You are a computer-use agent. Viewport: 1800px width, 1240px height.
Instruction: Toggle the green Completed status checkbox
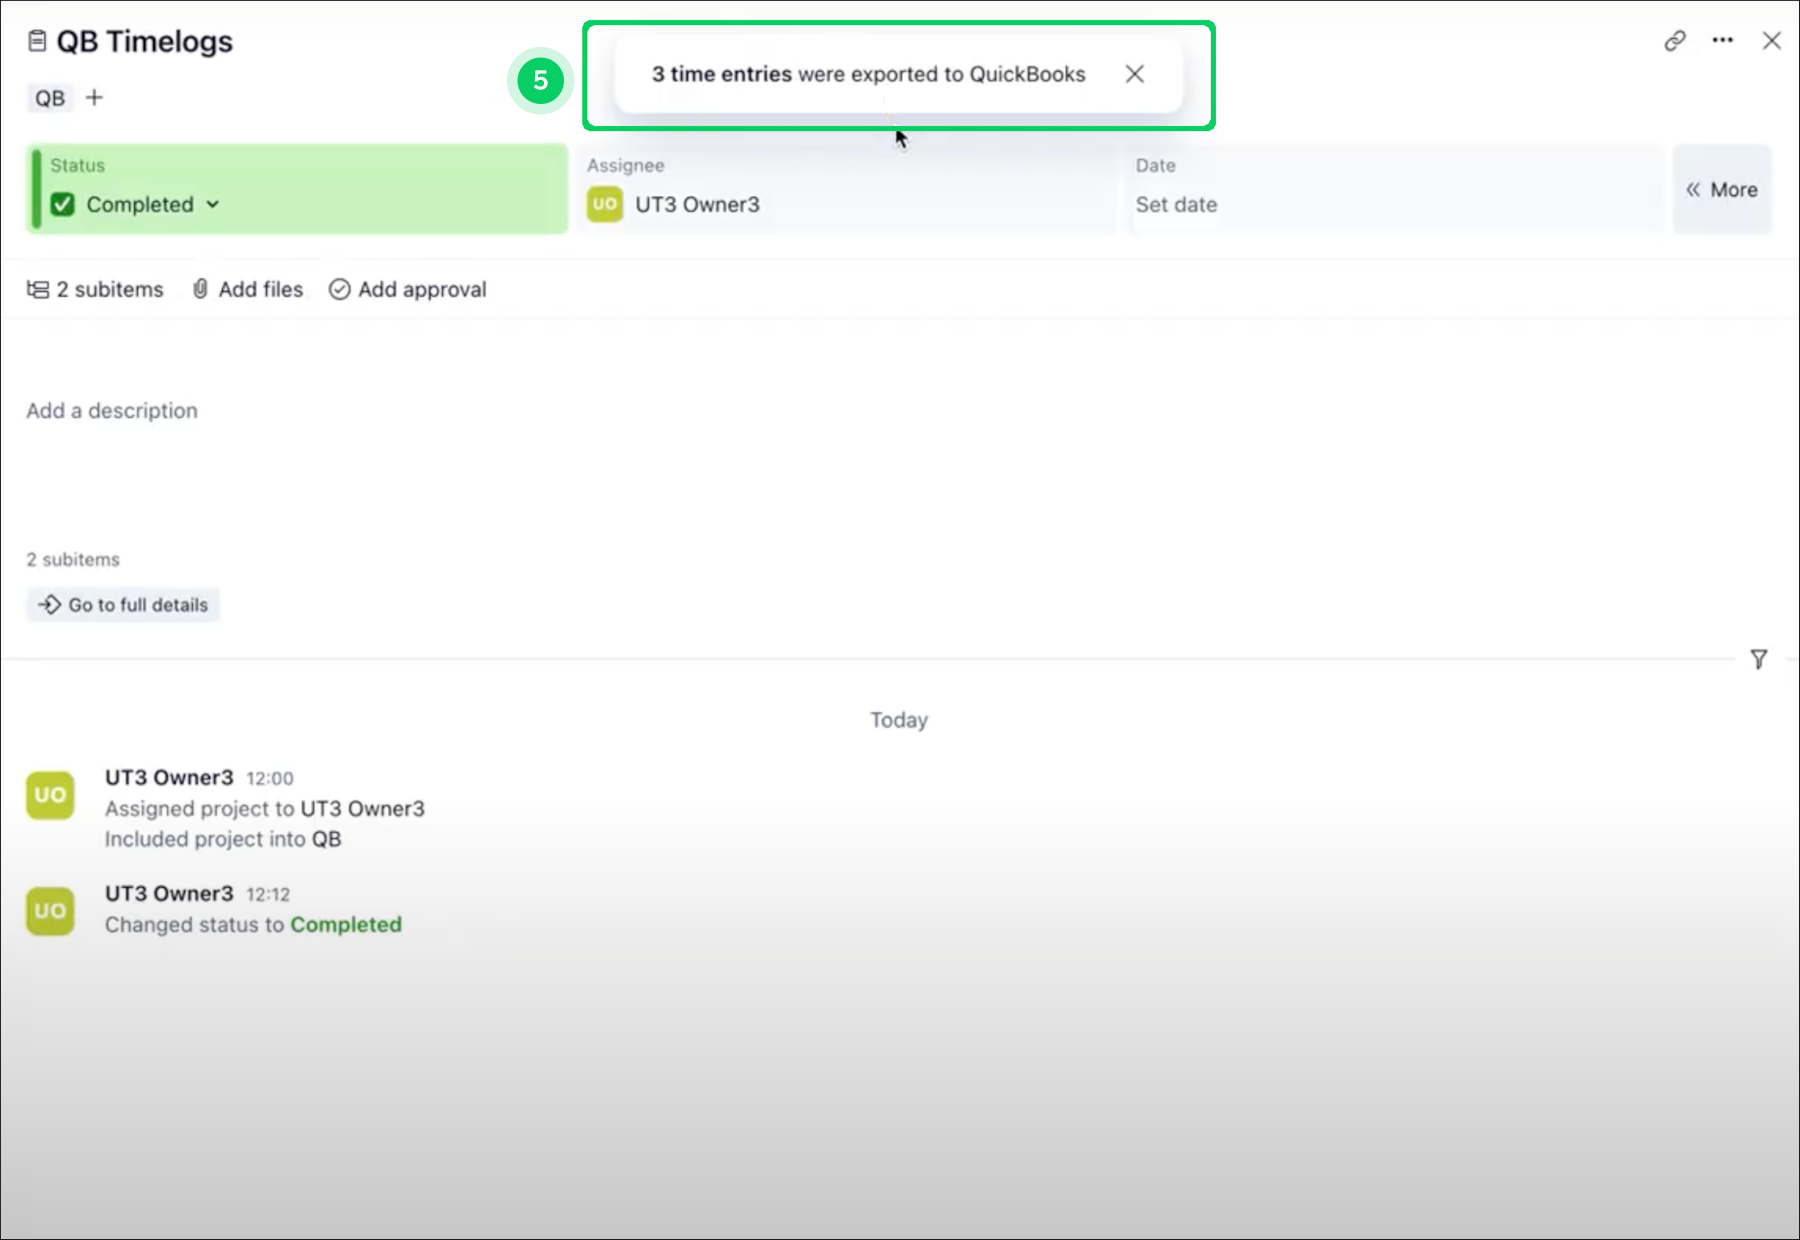63,205
